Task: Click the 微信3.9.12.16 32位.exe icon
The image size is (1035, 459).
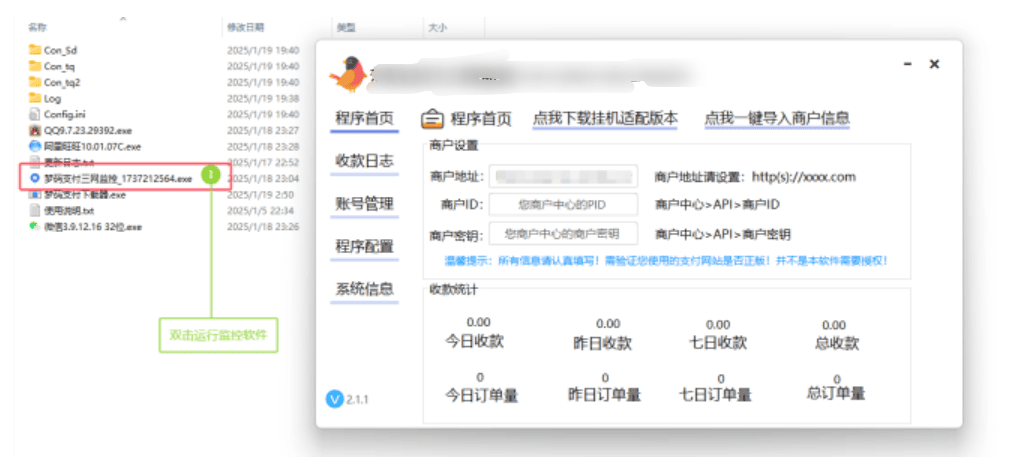Action: (x=35, y=227)
